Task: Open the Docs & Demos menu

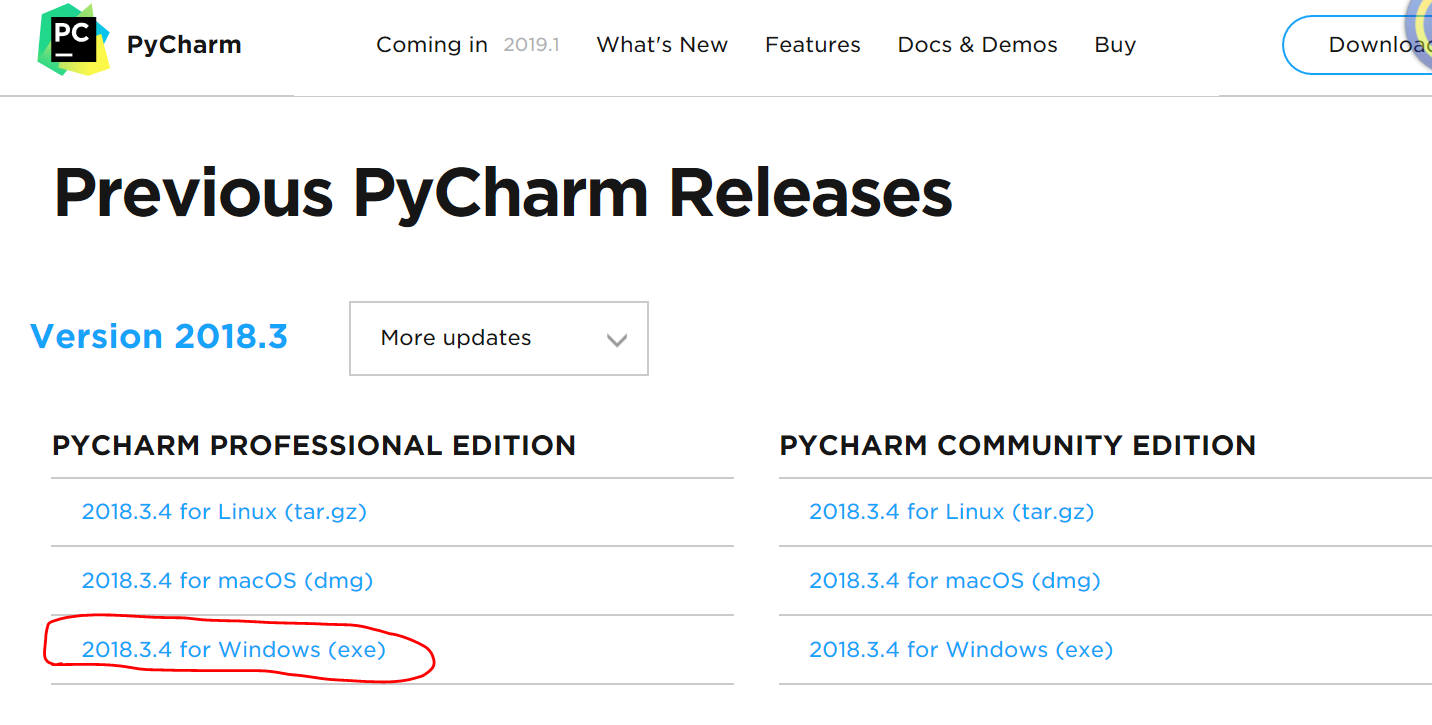Action: point(977,44)
